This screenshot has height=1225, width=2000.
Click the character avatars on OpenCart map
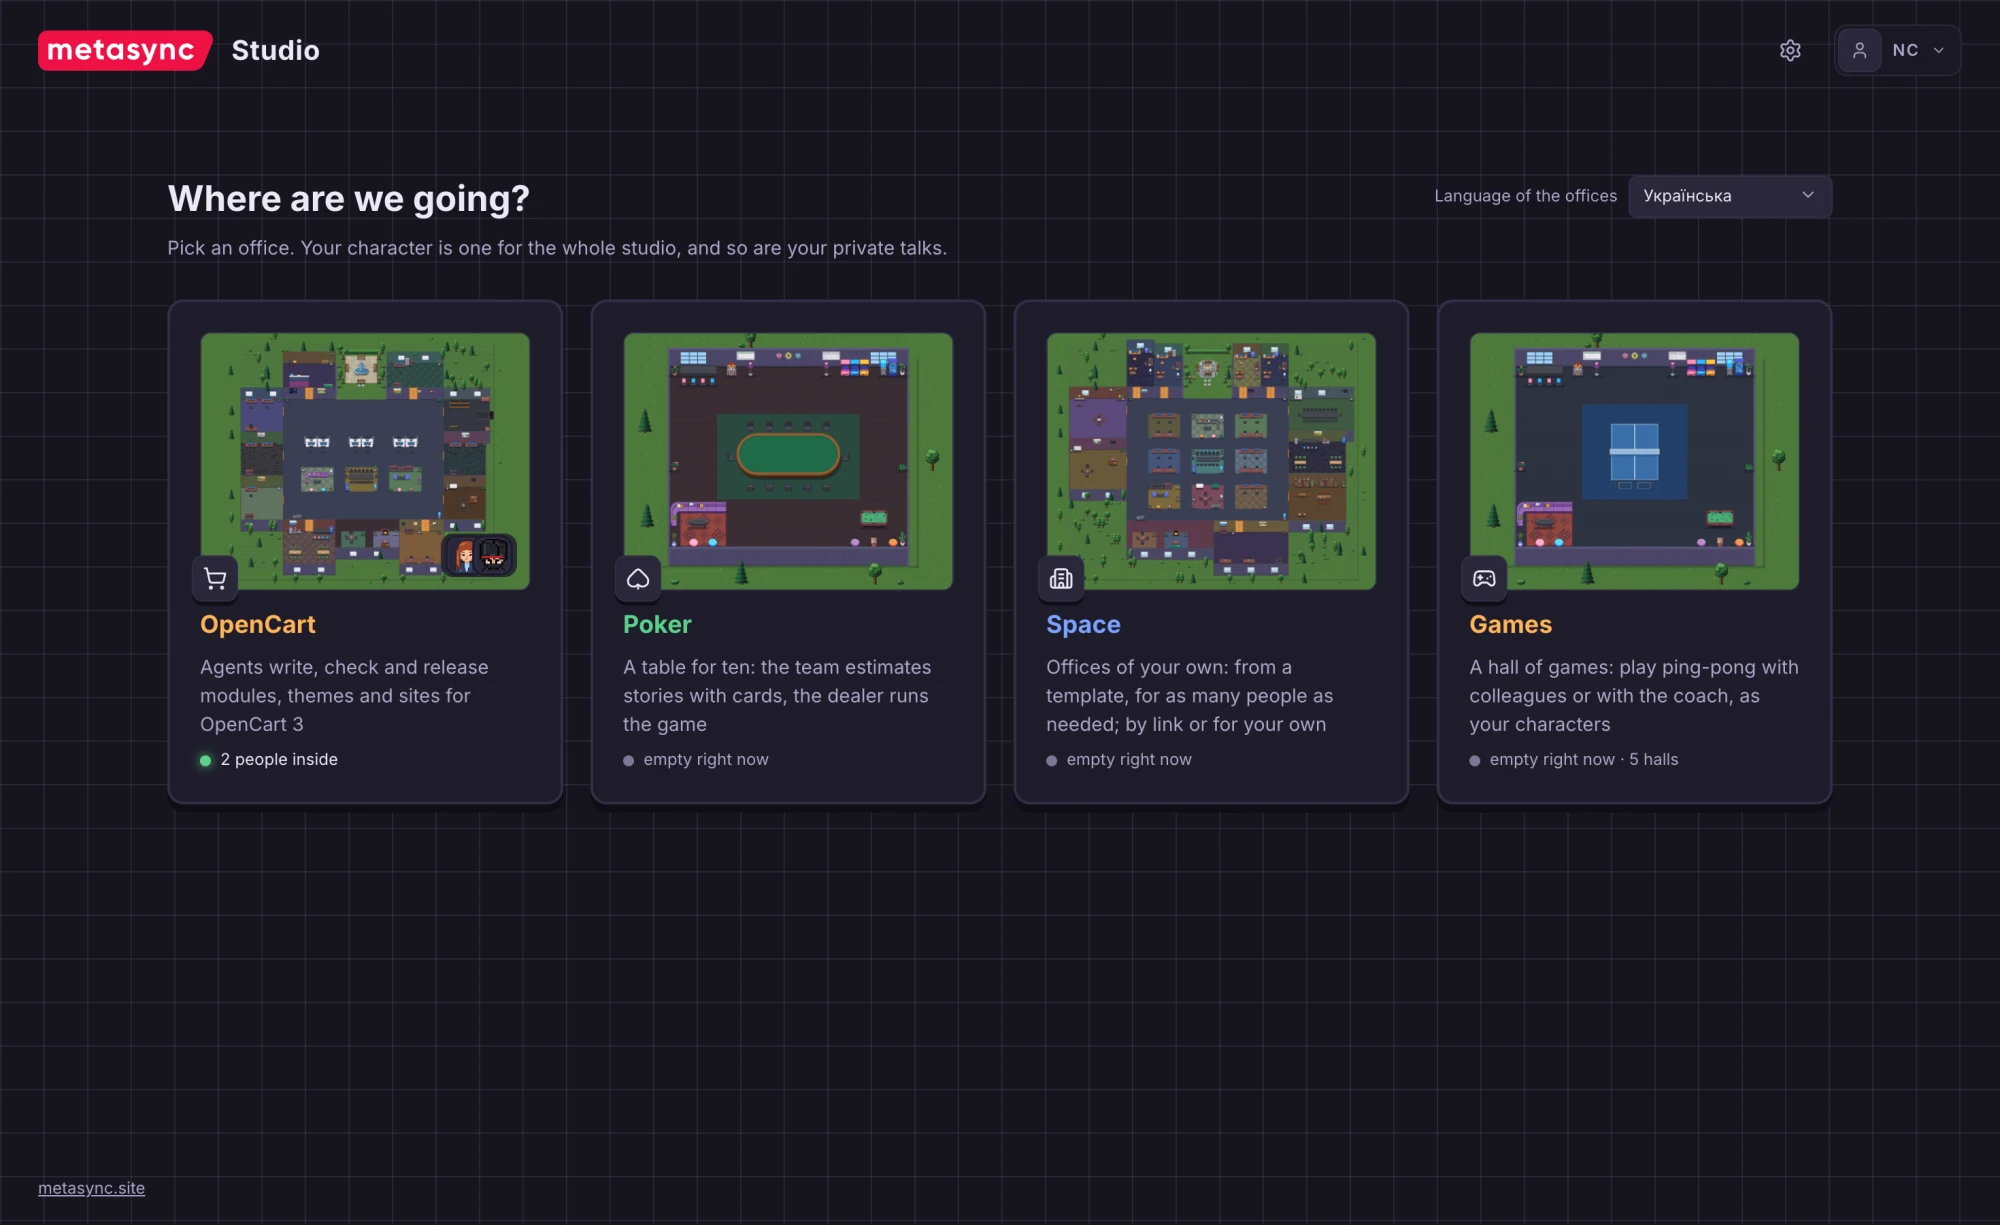coord(479,555)
